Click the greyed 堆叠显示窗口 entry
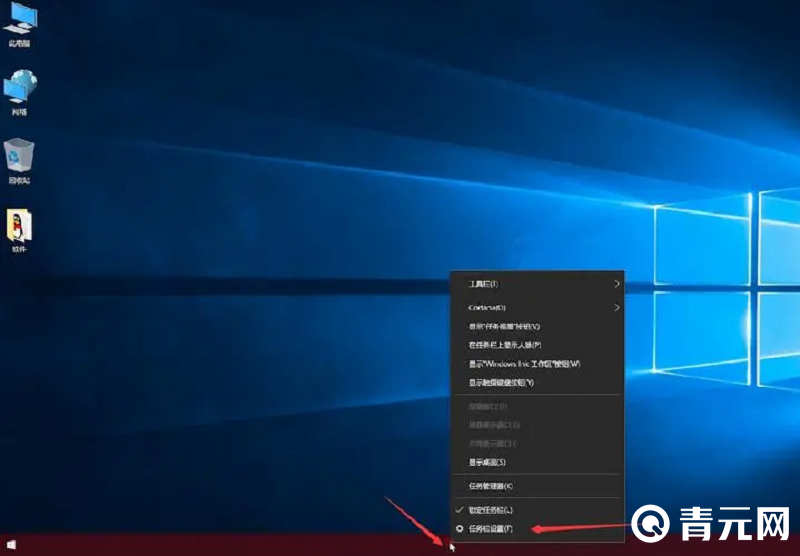Screen dimensions: 800x556 point(538,425)
